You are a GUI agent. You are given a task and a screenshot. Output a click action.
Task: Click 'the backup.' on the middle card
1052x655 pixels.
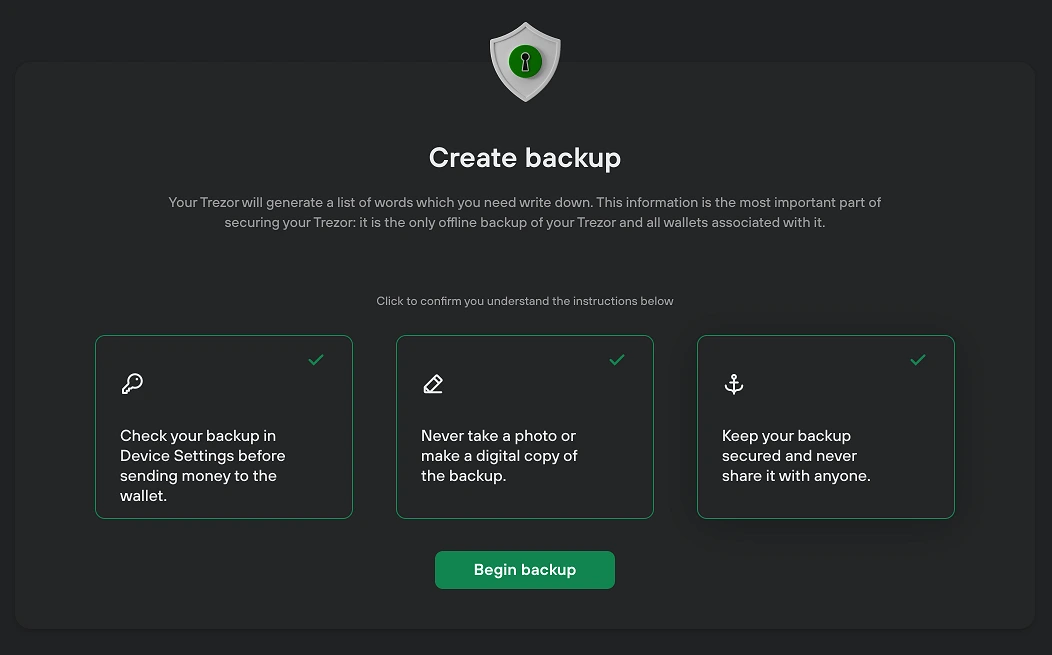coord(464,476)
